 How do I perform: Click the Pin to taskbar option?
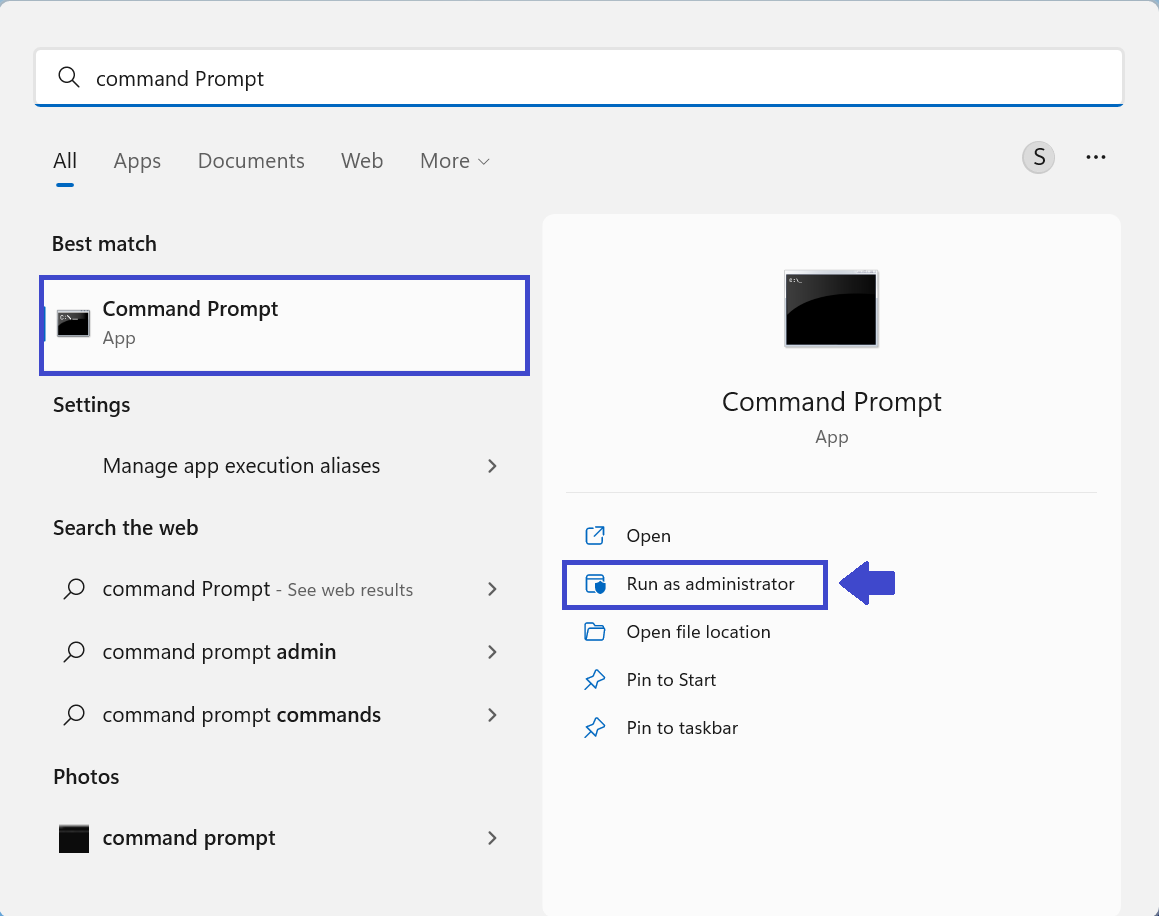(682, 728)
